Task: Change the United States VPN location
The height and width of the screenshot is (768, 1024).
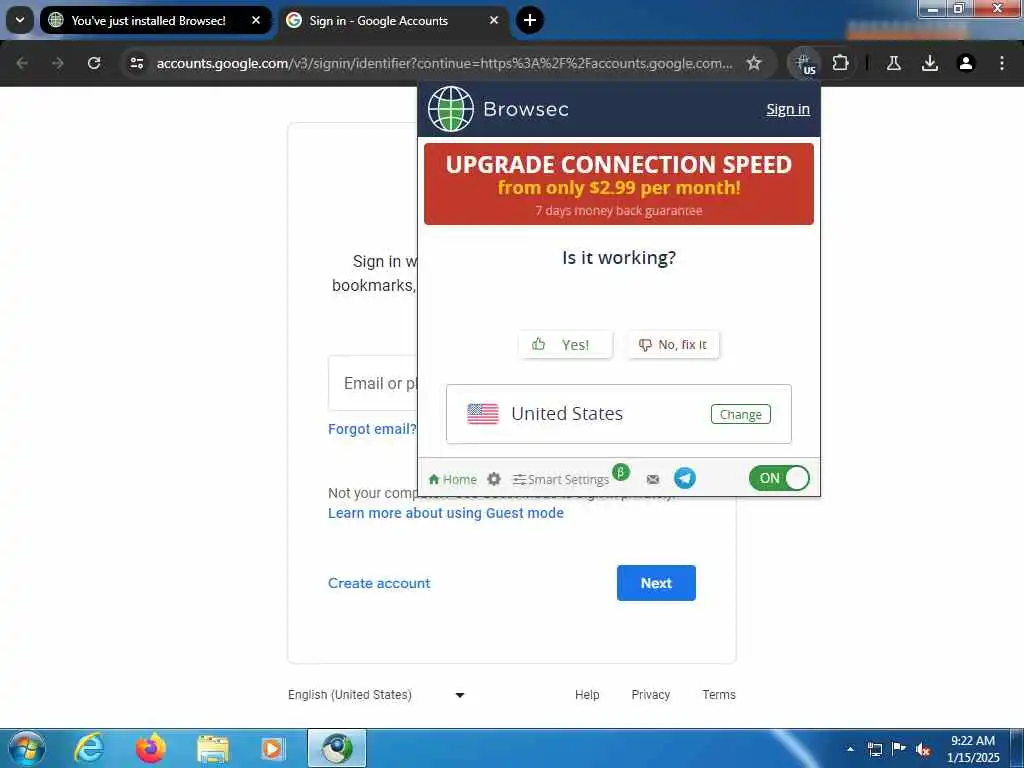Action: (741, 414)
